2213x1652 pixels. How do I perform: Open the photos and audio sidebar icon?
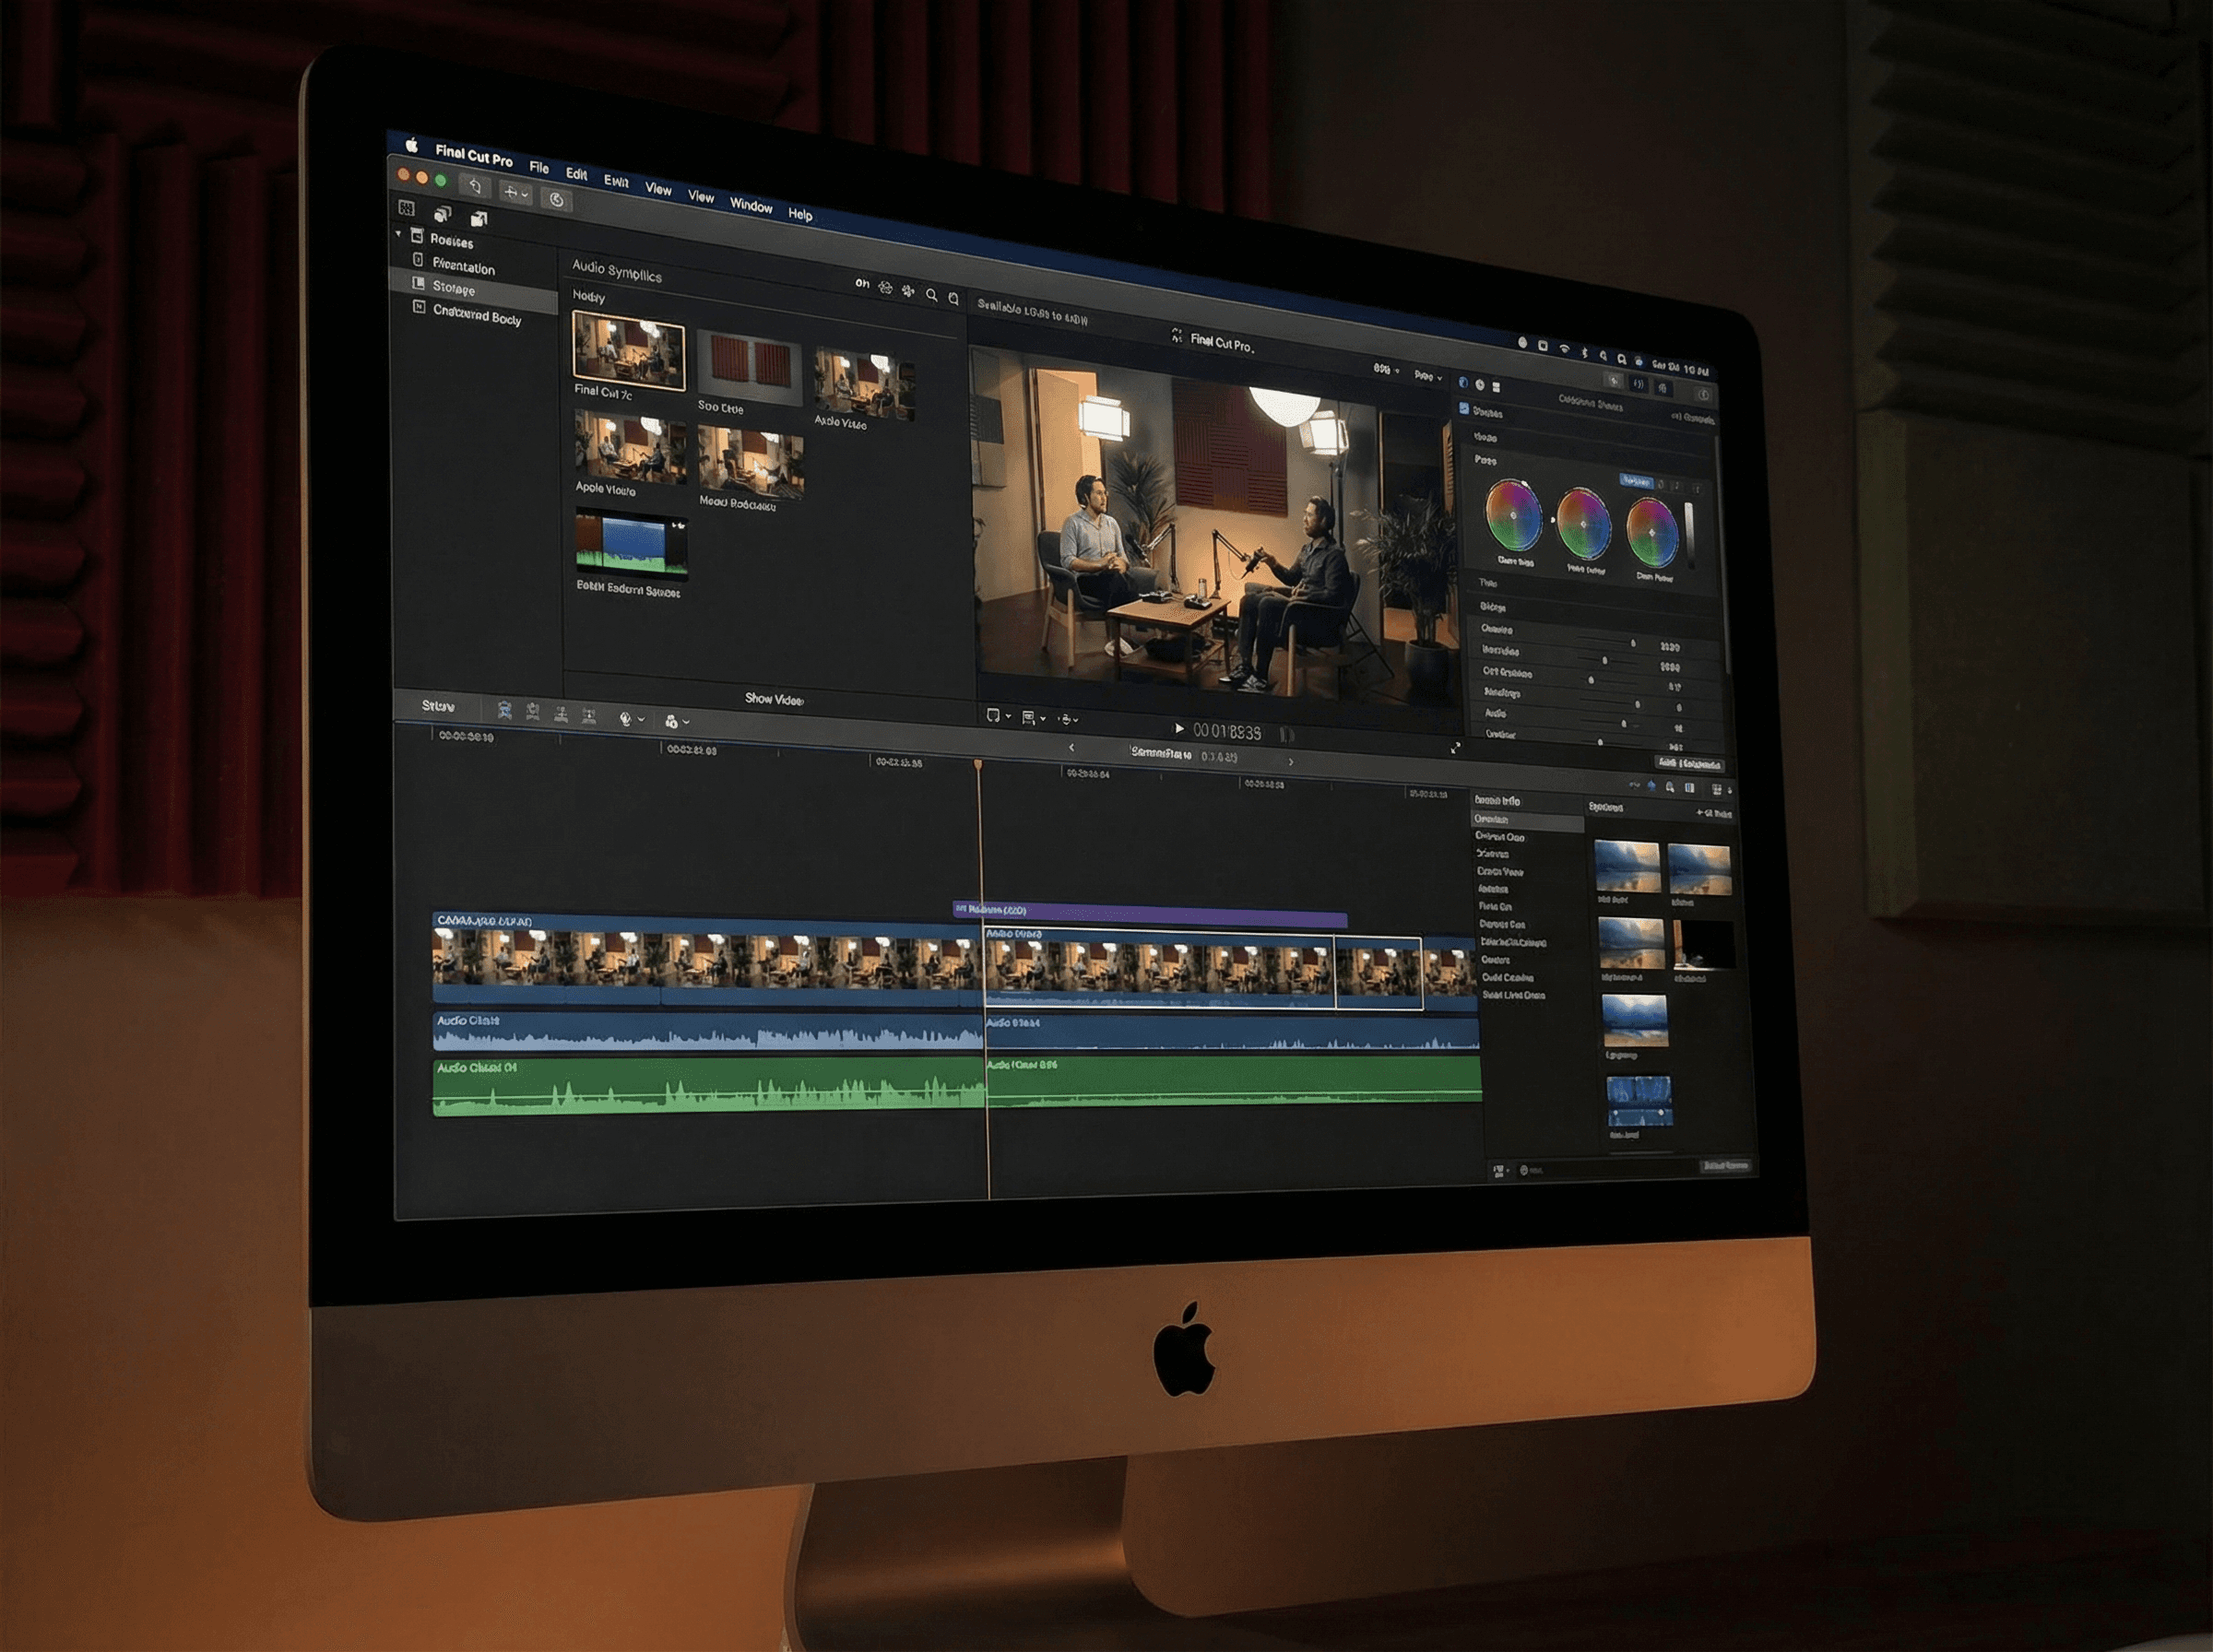pos(443,213)
